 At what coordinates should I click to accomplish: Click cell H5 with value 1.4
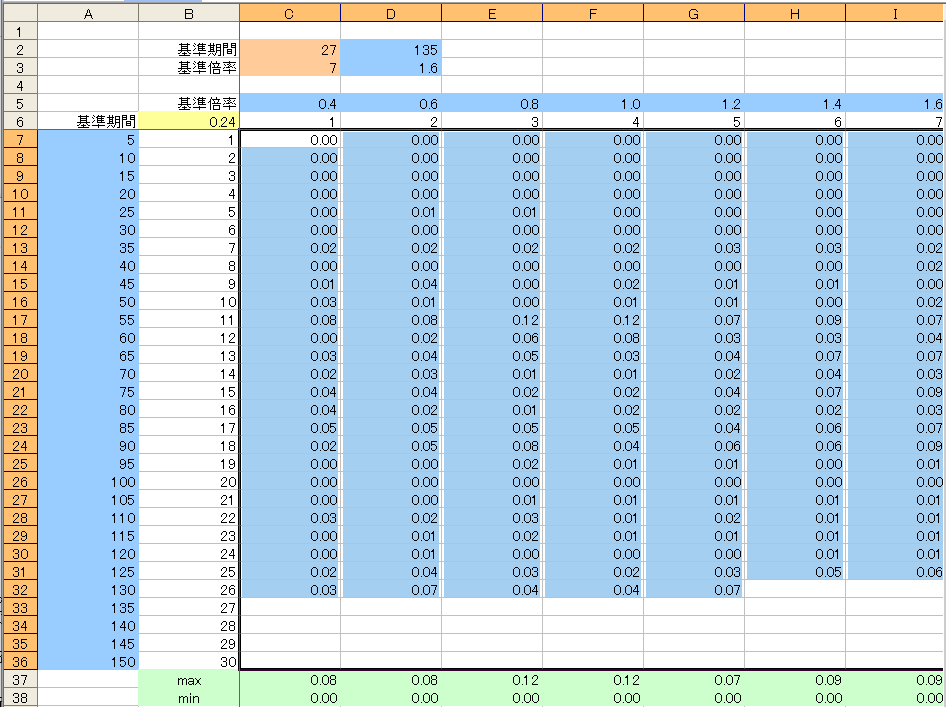coord(795,104)
